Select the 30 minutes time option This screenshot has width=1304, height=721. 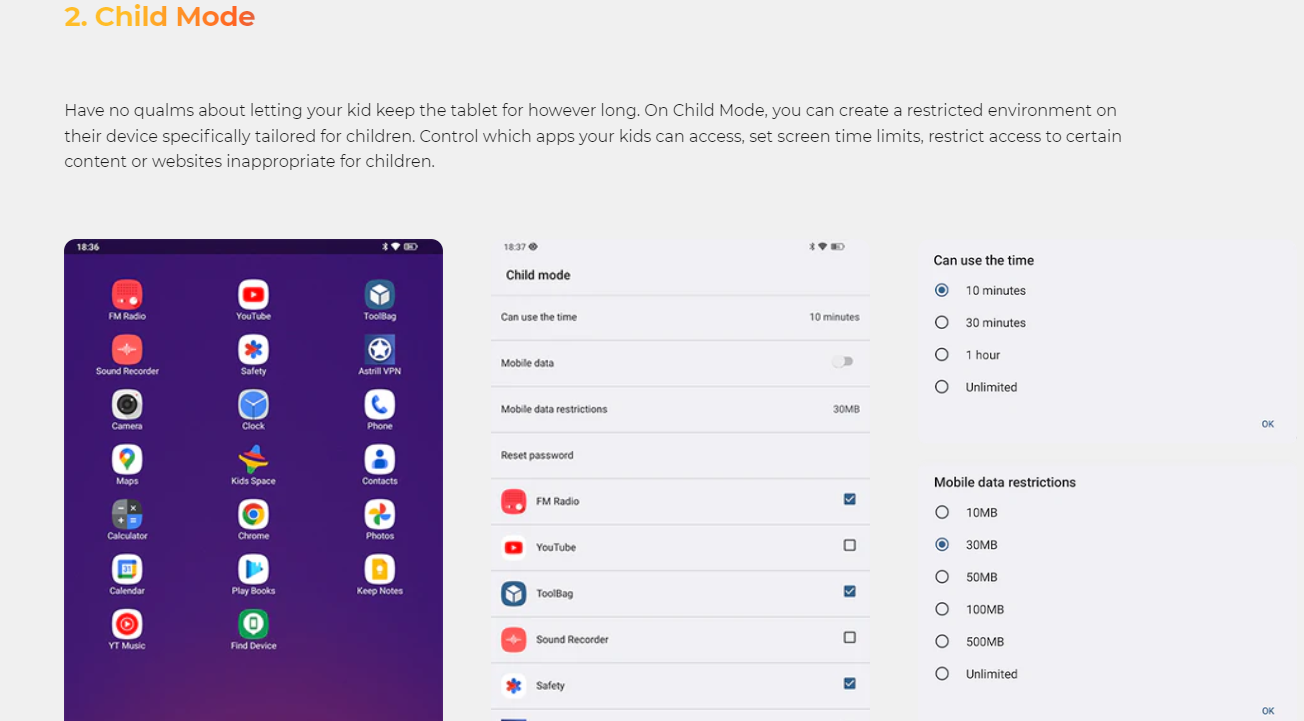click(941, 322)
